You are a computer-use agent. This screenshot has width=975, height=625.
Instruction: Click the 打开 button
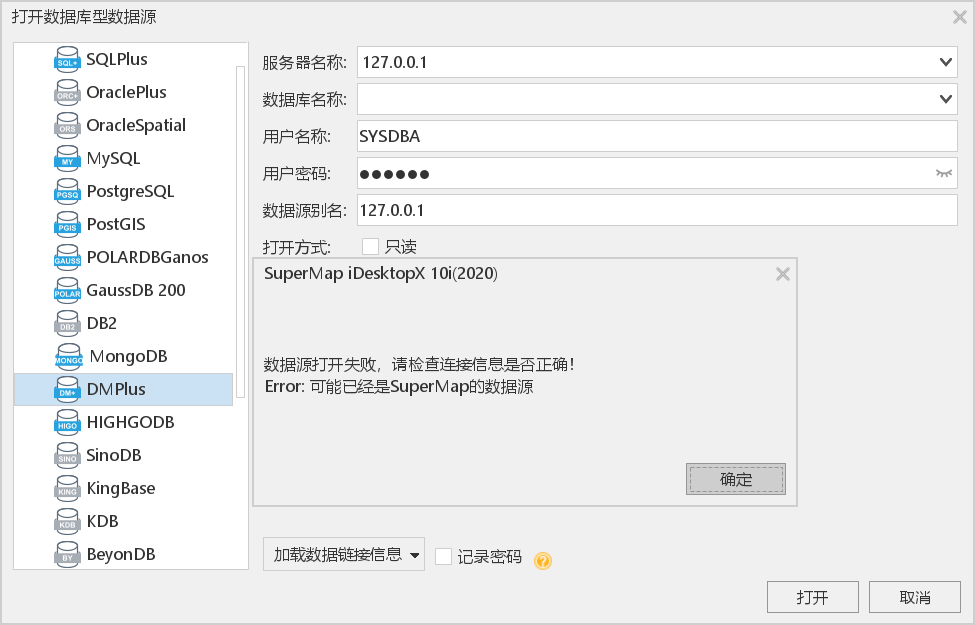[813, 597]
